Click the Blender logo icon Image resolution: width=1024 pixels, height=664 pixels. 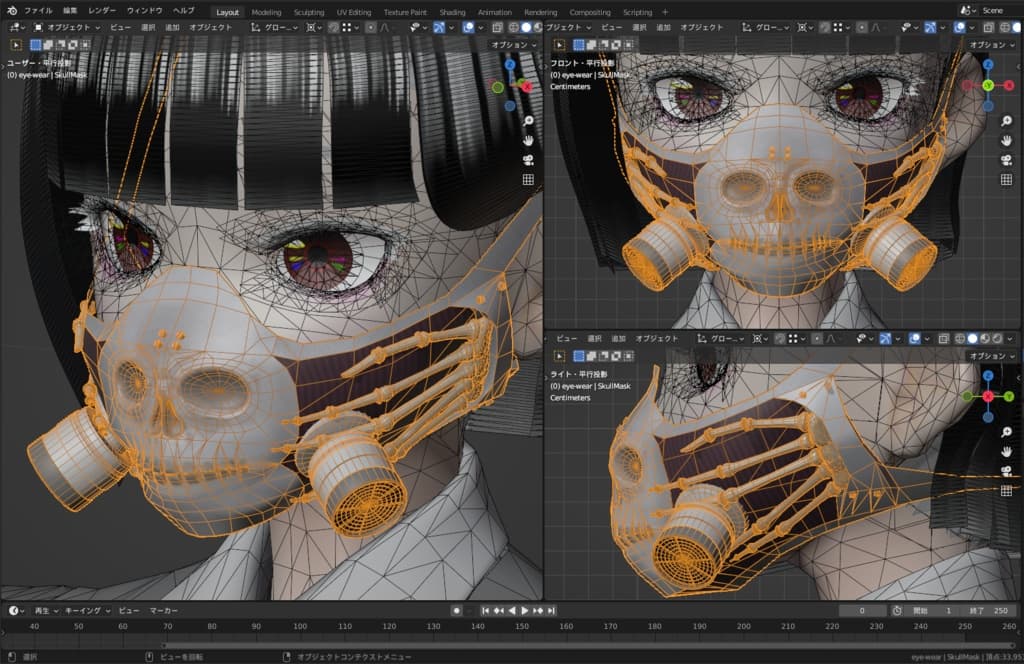[x=11, y=11]
